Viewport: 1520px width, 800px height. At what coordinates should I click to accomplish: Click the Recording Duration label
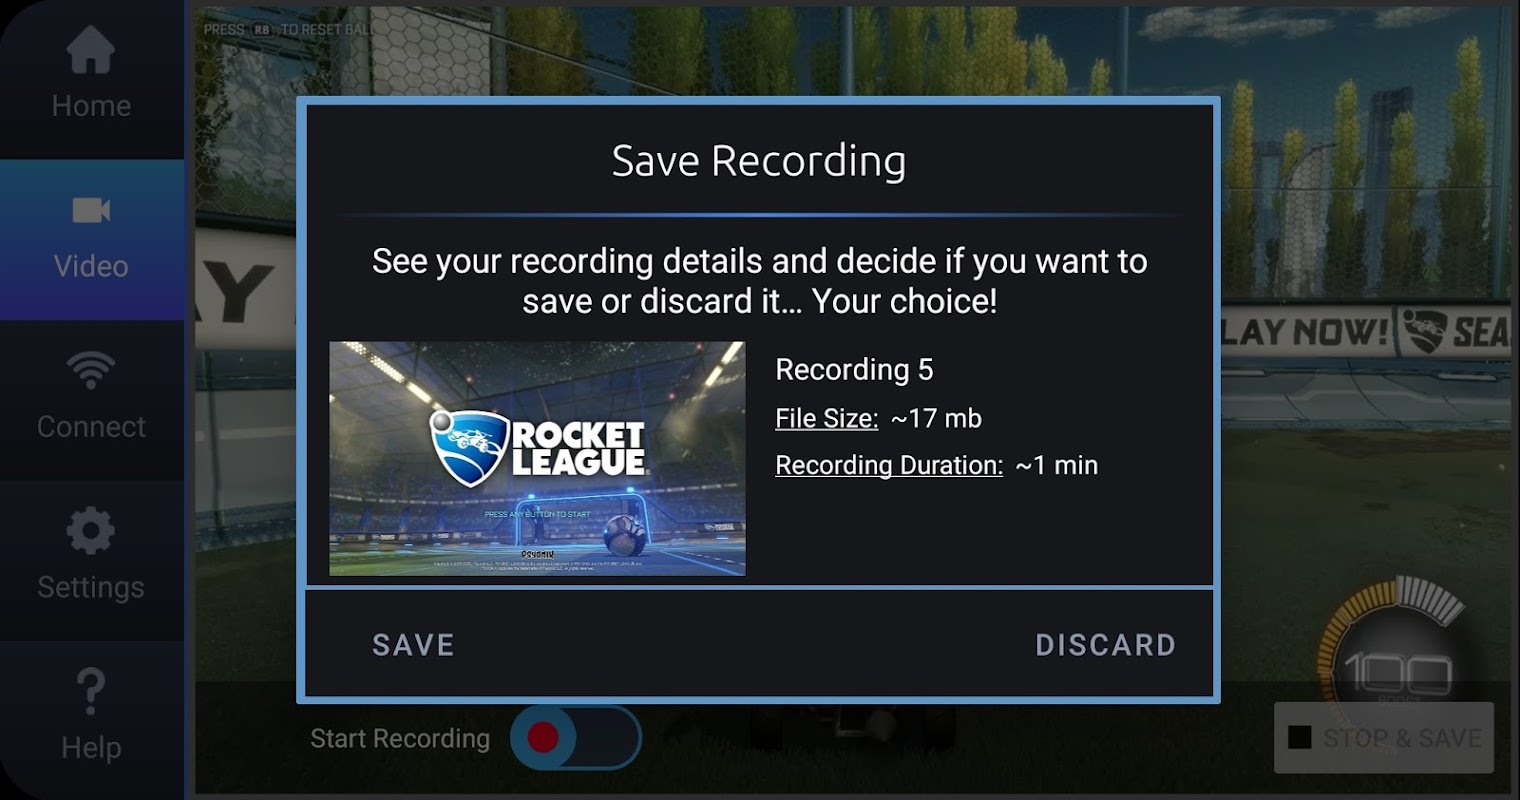click(x=889, y=465)
